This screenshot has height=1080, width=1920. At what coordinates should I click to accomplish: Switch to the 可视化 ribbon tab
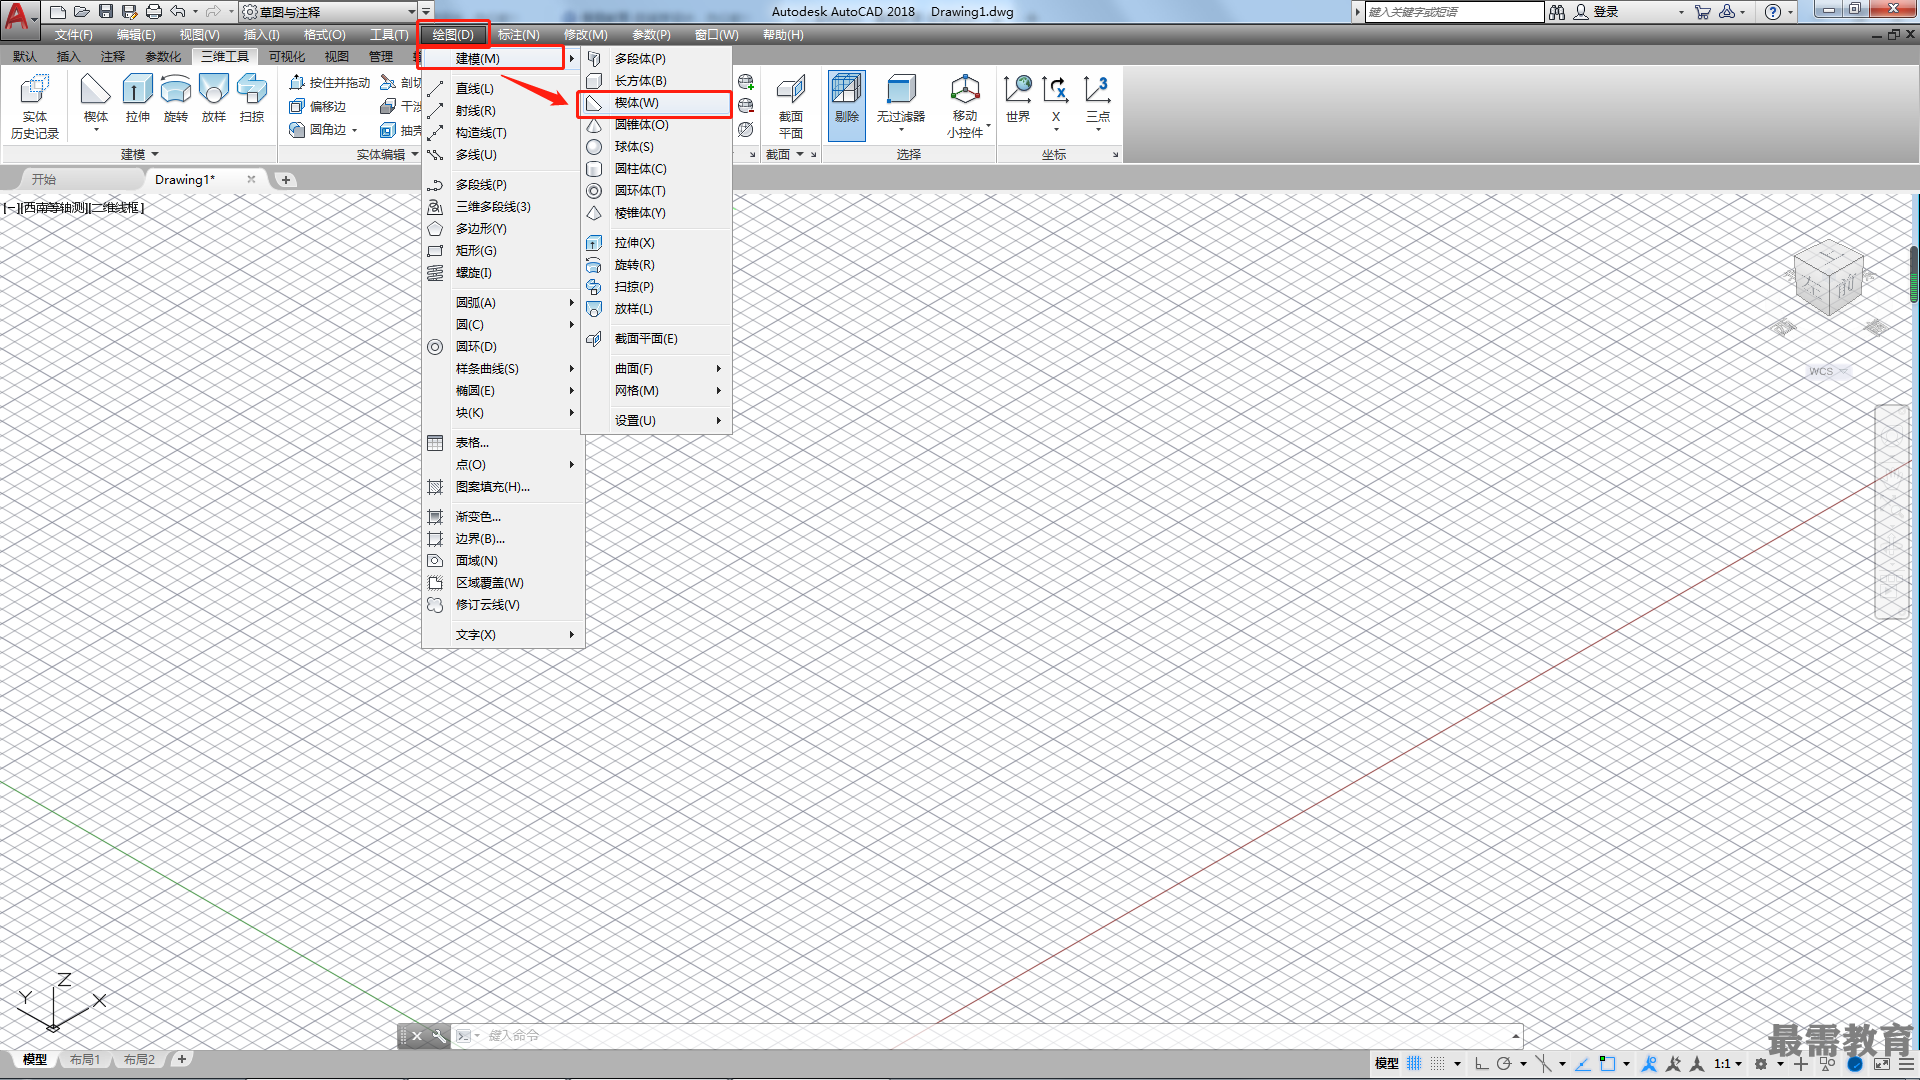point(287,57)
